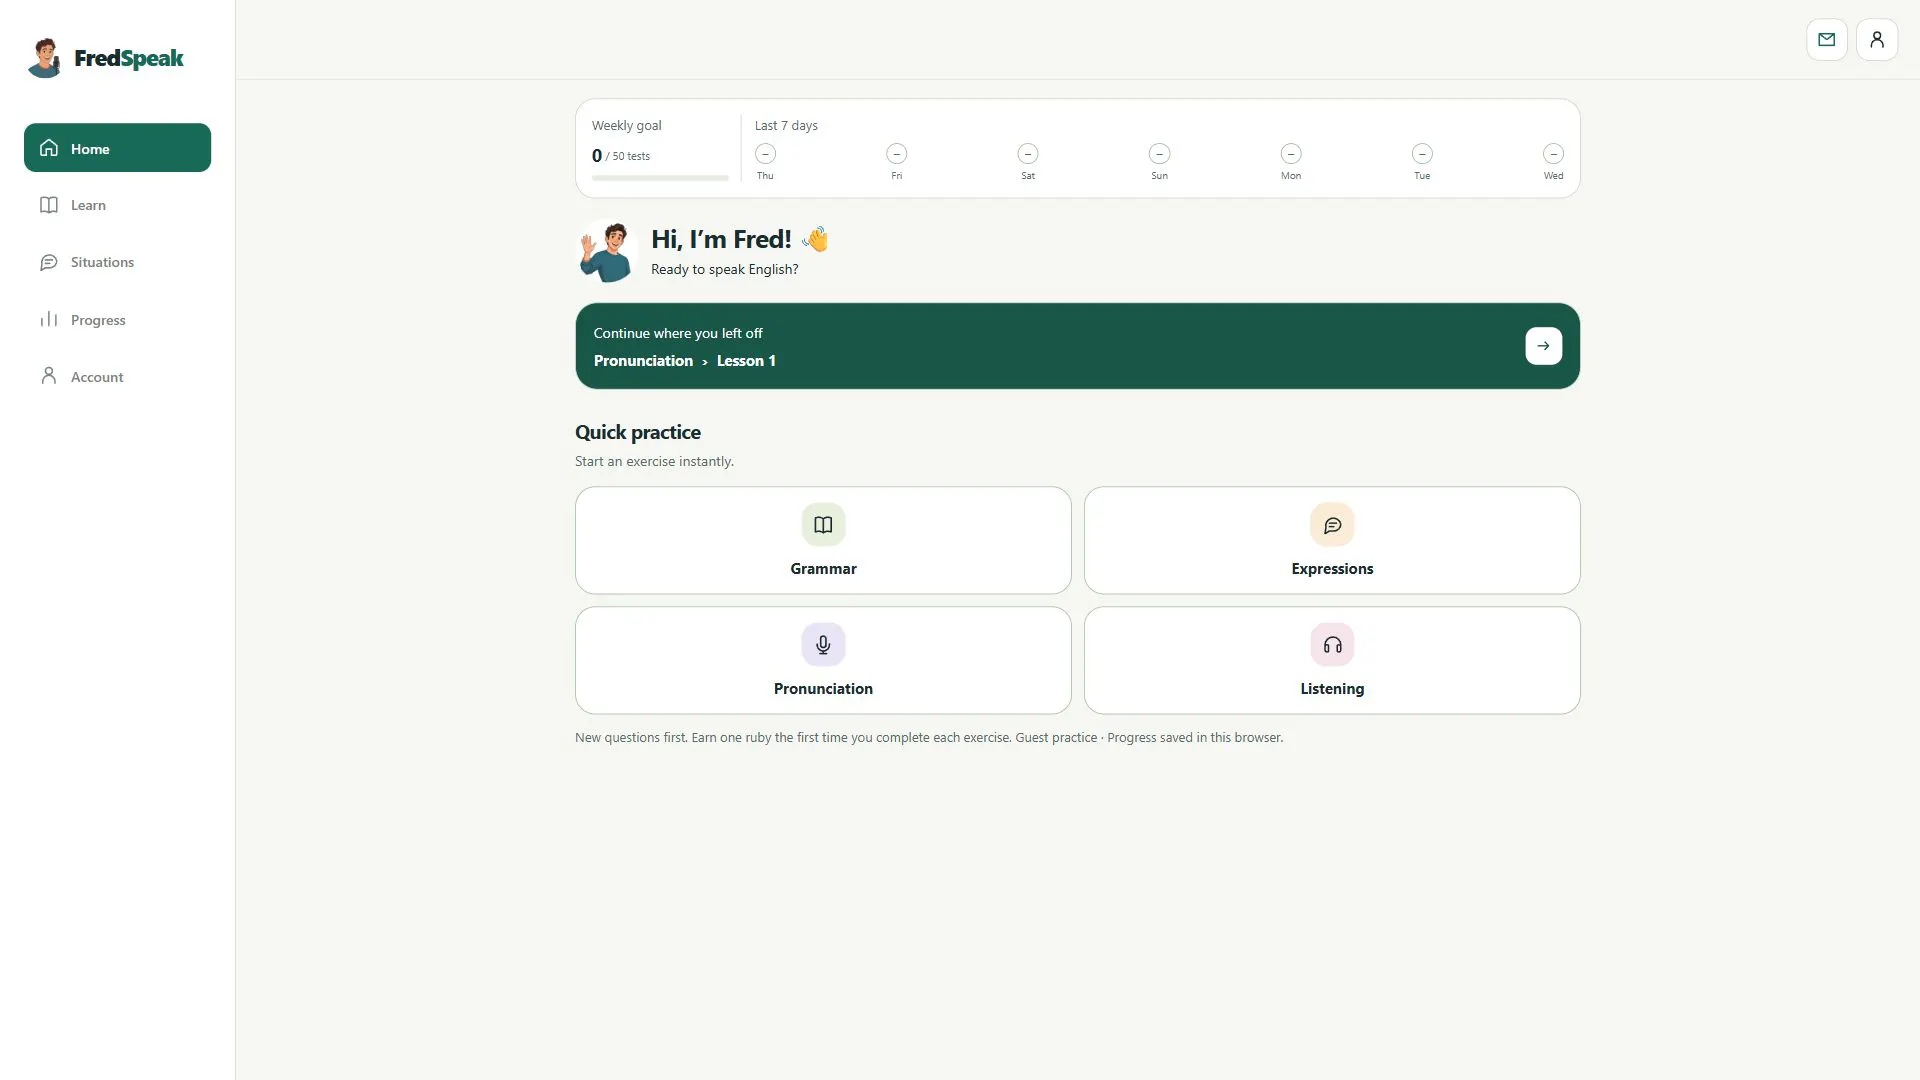The width and height of the screenshot is (1920, 1080).
Task: Click the Grammar book icon
Action: (x=823, y=525)
